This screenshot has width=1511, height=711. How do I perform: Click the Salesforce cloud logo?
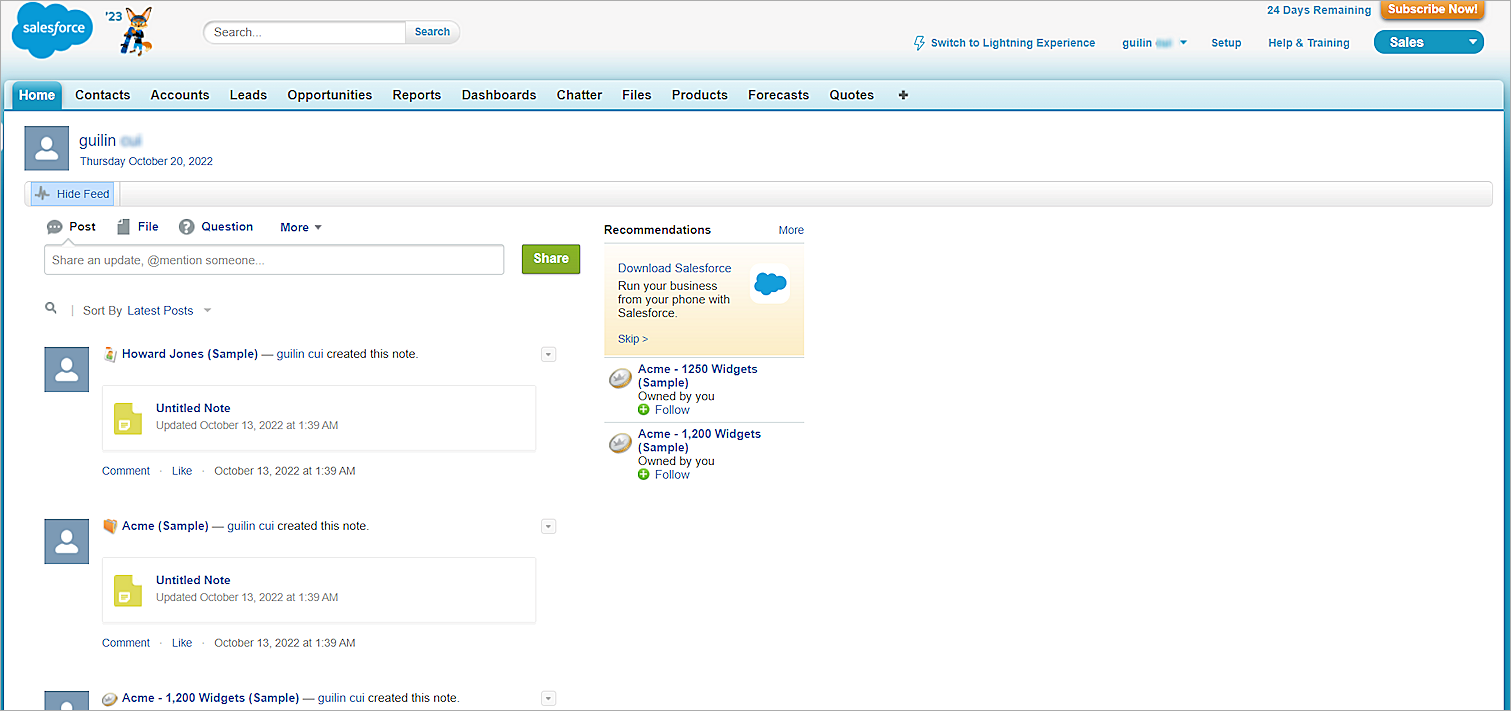click(x=52, y=31)
